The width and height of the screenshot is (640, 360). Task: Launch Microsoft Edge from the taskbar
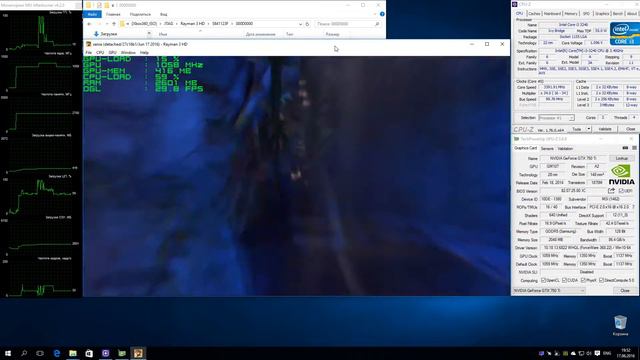coord(57,353)
